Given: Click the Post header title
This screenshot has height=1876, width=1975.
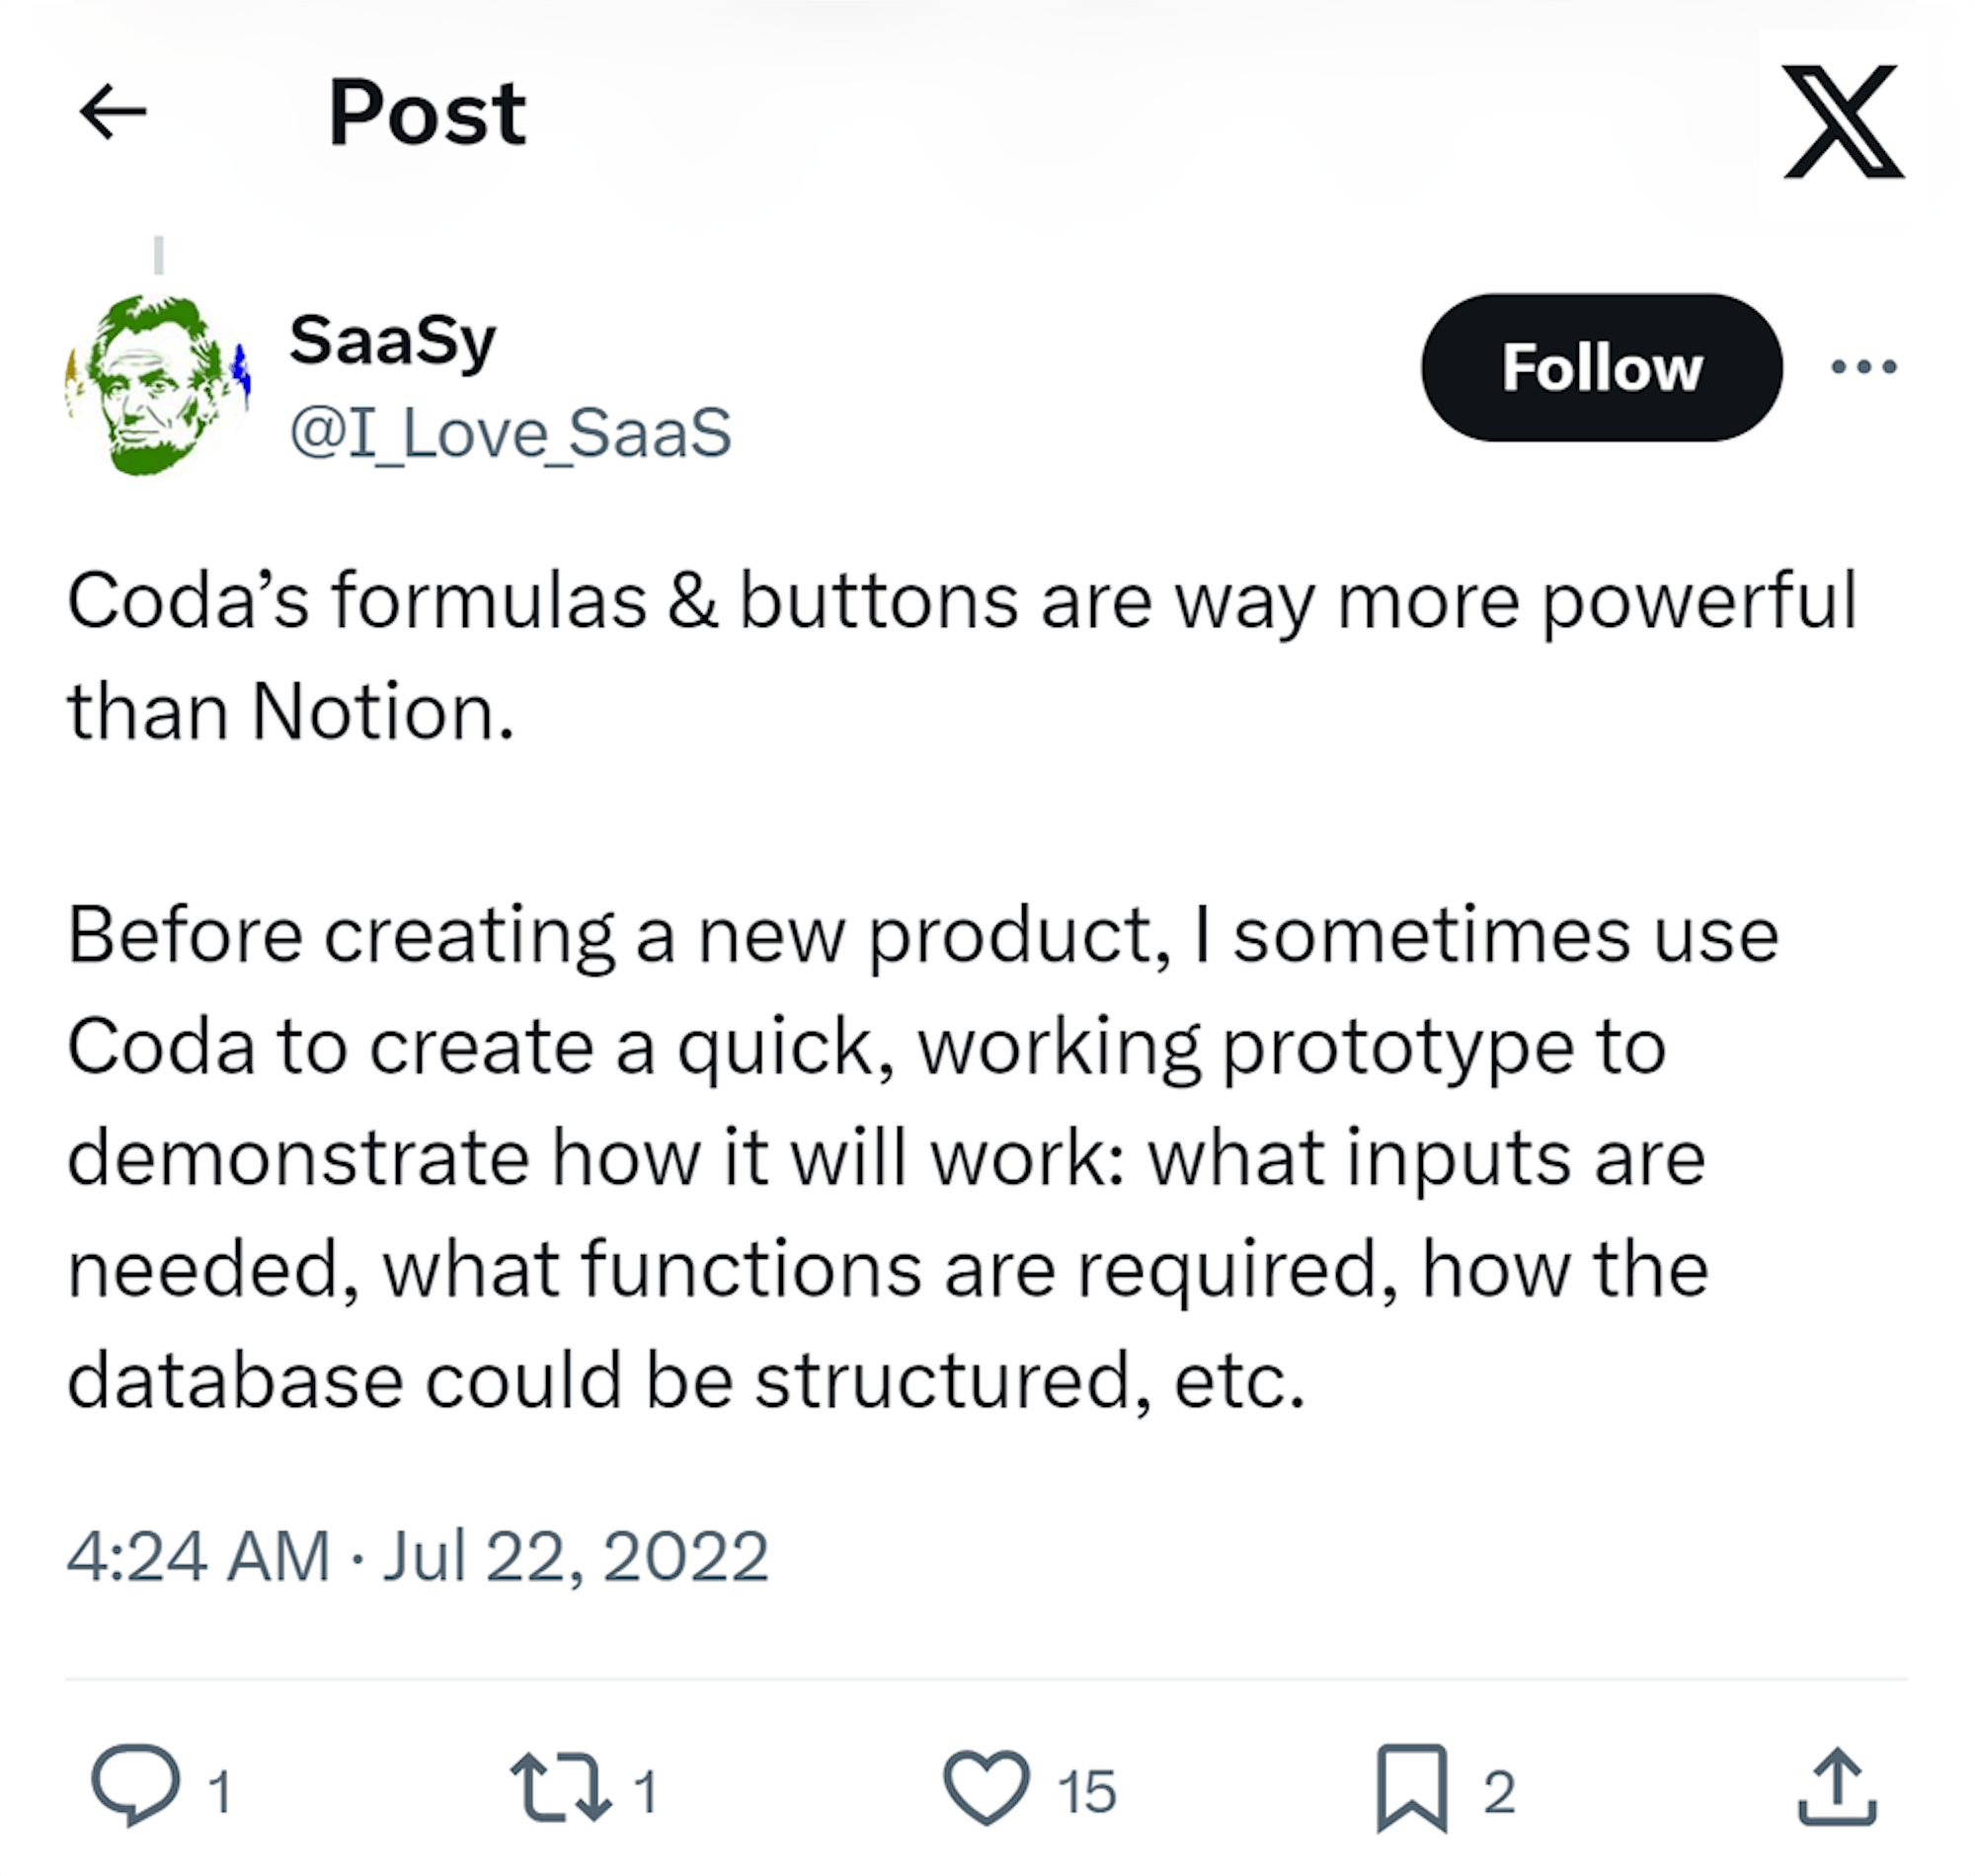Looking at the screenshot, I should (x=427, y=112).
